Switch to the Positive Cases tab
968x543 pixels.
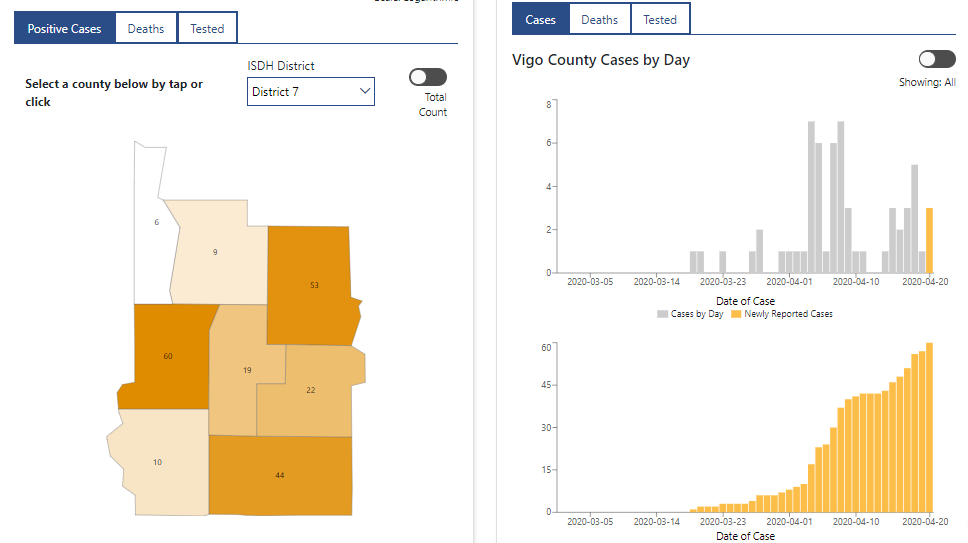click(64, 29)
